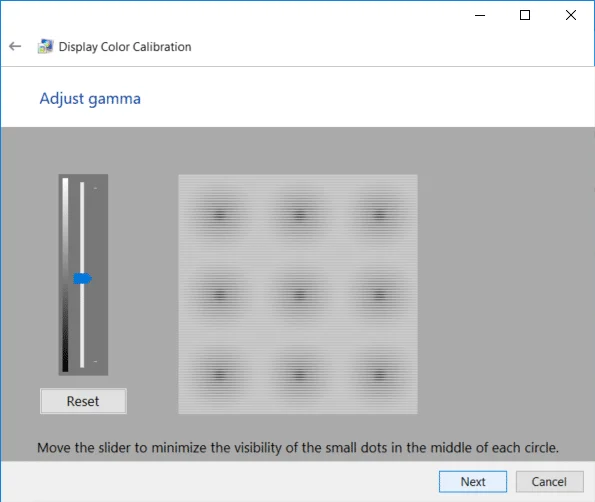Click the Display Color Calibration title text
This screenshot has height=502, width=595.
[x=125, y=47]
